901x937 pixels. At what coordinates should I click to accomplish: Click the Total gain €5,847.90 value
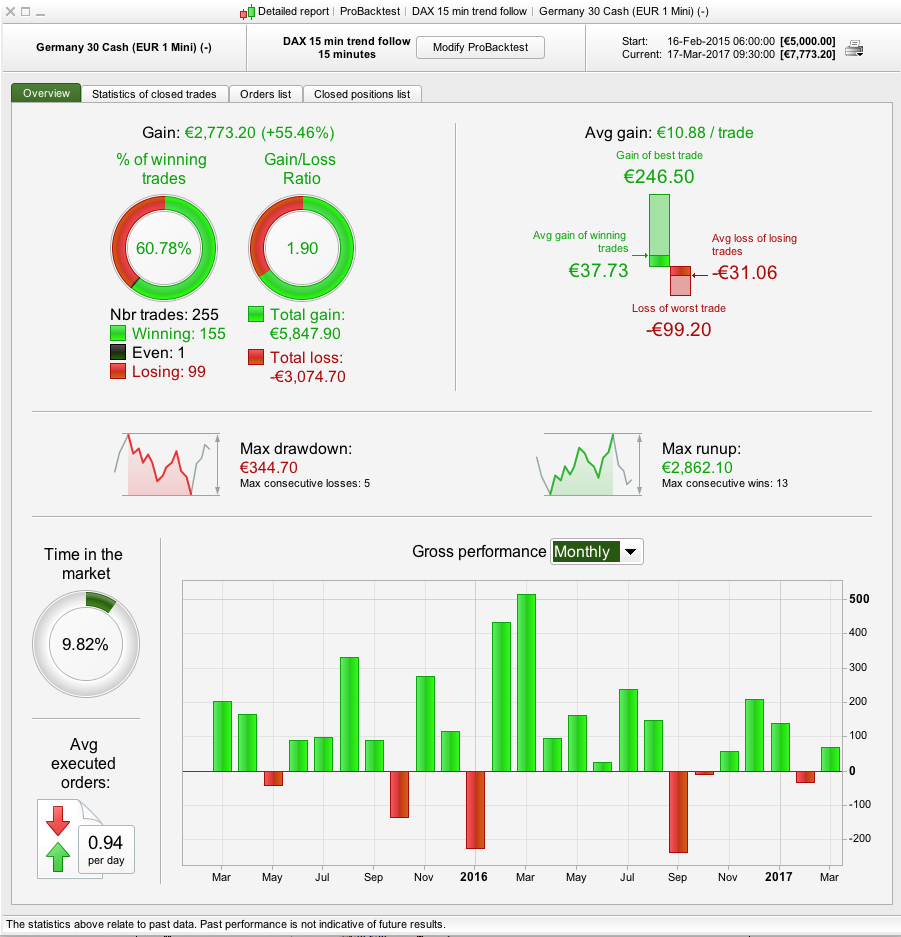(x=305, y=333)
